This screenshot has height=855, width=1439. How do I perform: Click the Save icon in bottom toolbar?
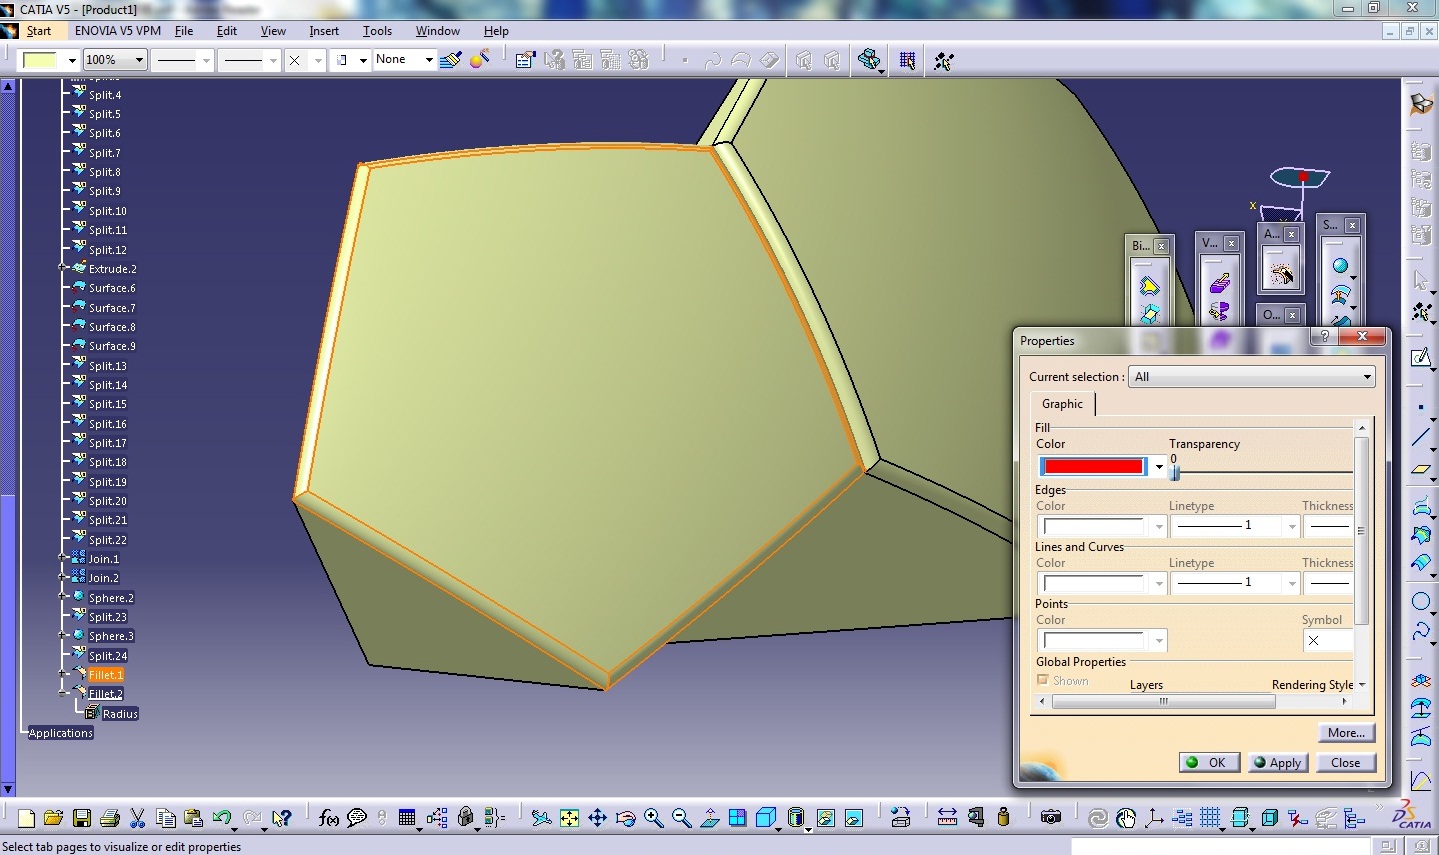click(82, 818)
